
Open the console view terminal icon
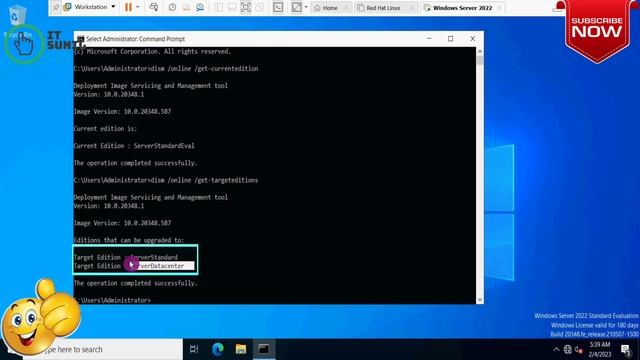[278, 7]
